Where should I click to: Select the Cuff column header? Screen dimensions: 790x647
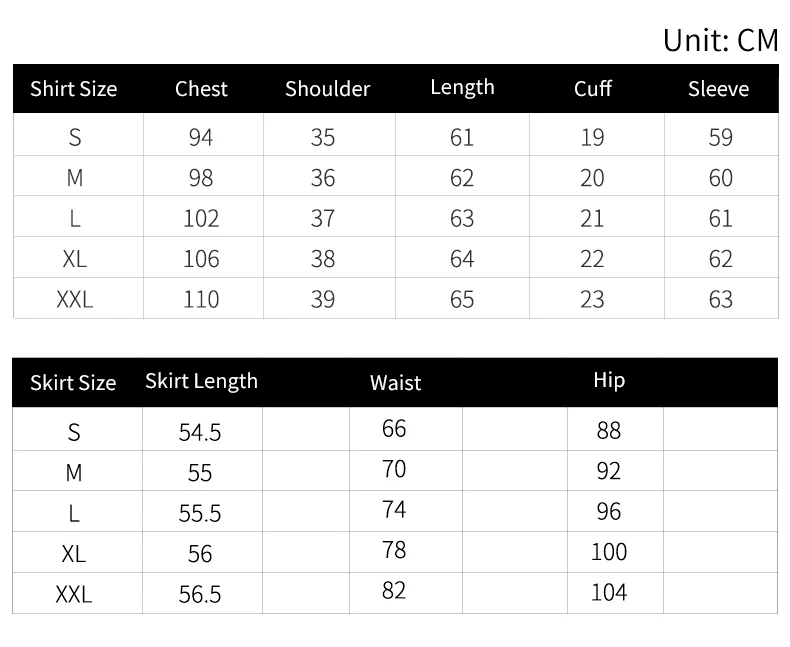point(592,89)
